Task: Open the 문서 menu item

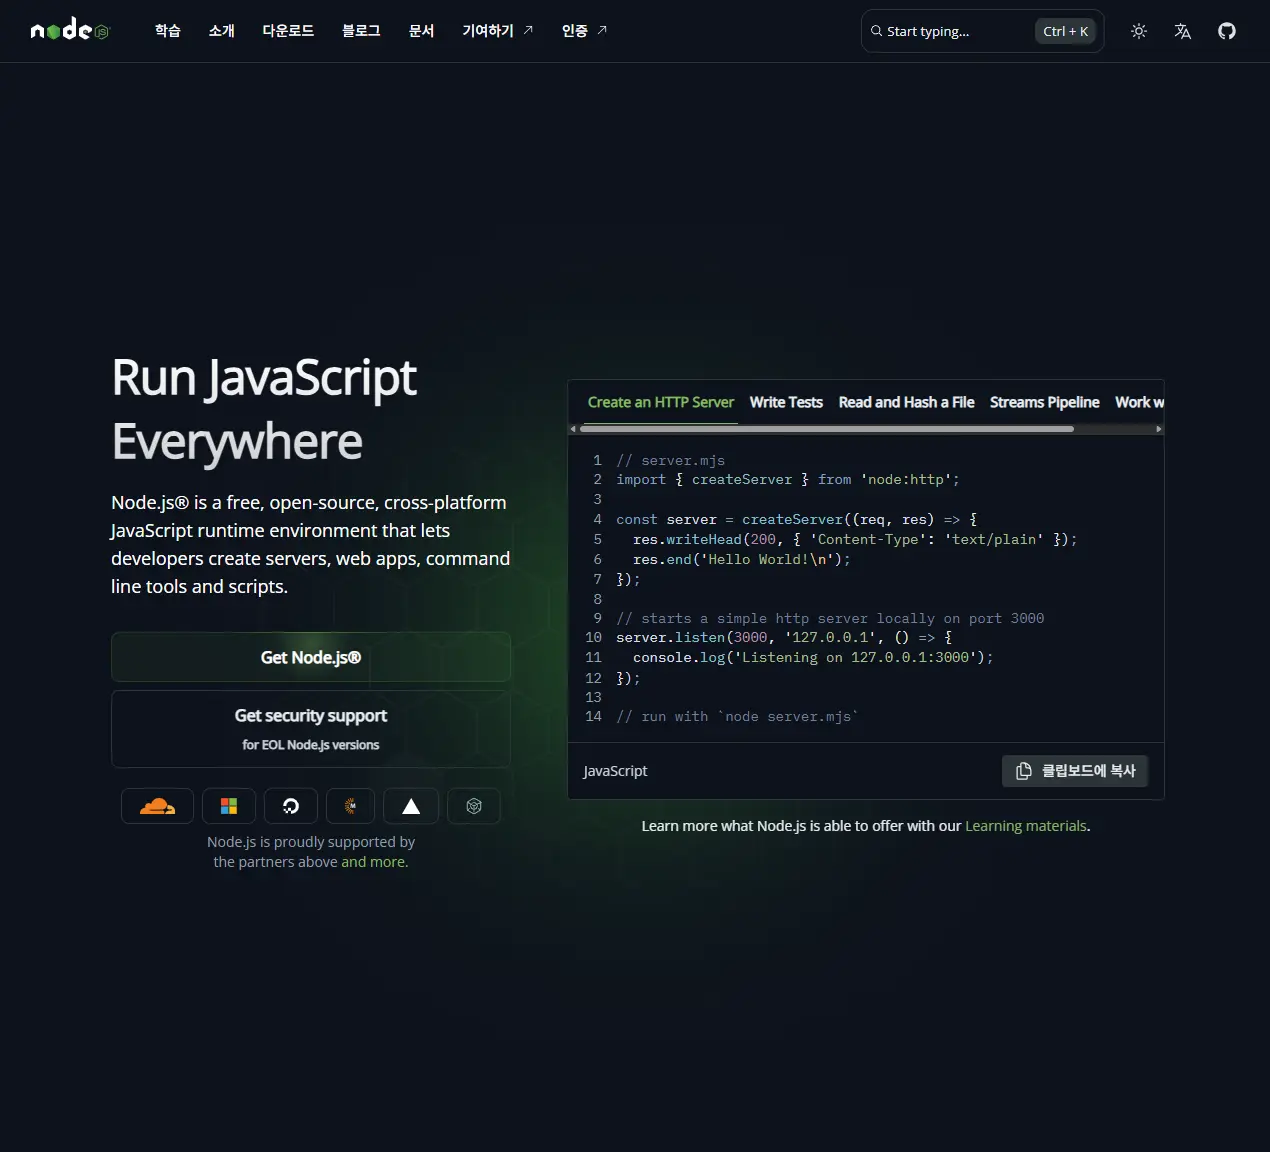Action: click(x=422, y=31)
